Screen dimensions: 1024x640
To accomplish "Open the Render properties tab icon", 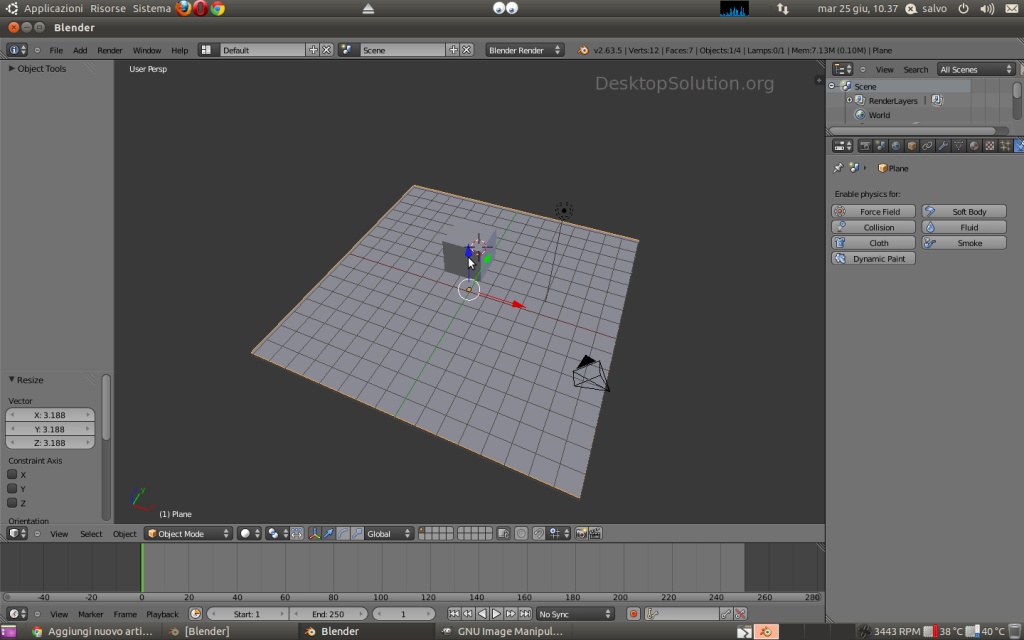I will pyautogui.click(x=863, y=146).
